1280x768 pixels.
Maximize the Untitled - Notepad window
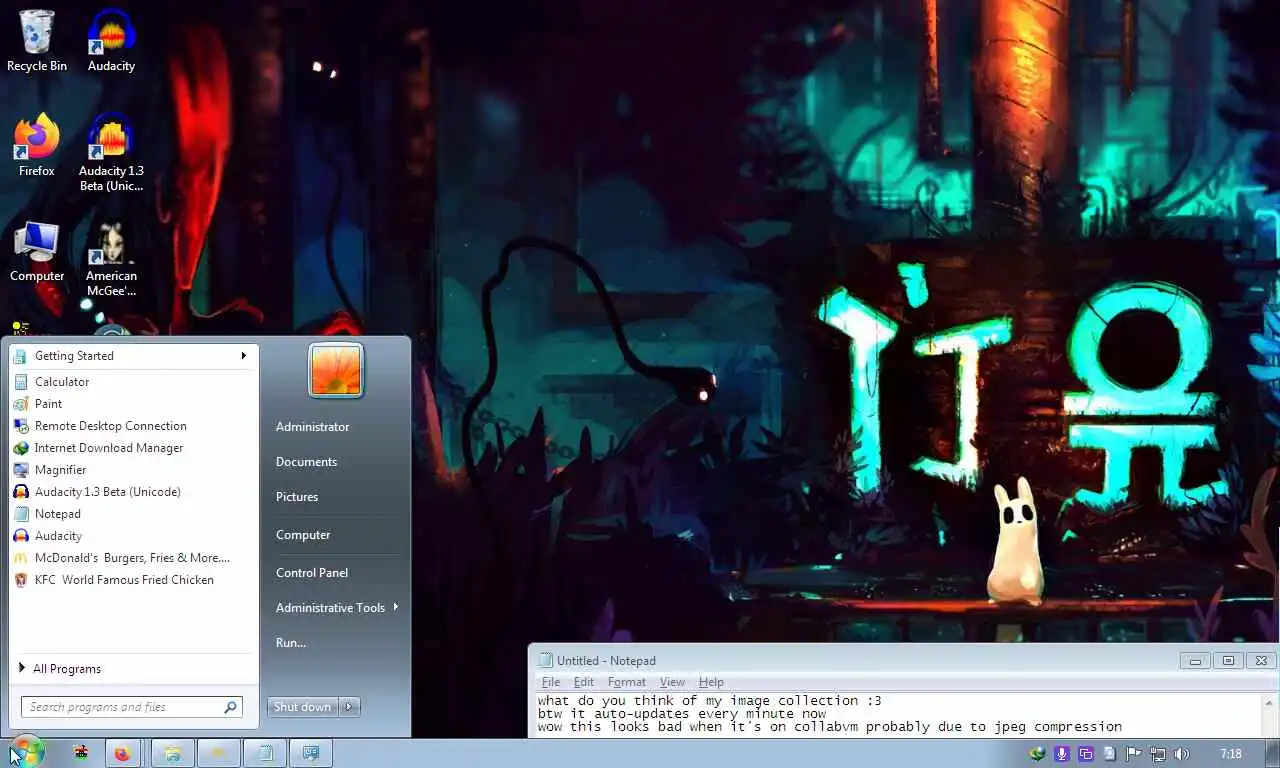1228,660
